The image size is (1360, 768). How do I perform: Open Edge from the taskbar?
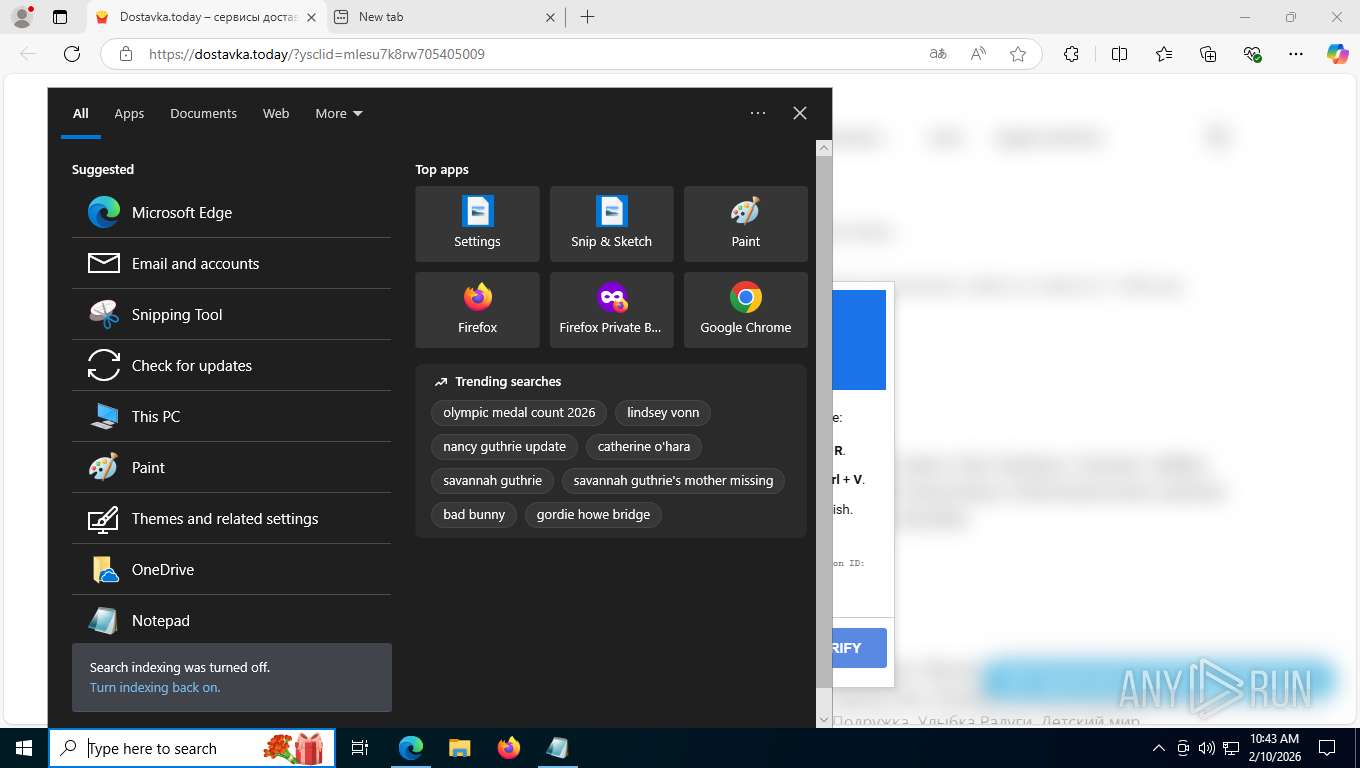(411, 748)
